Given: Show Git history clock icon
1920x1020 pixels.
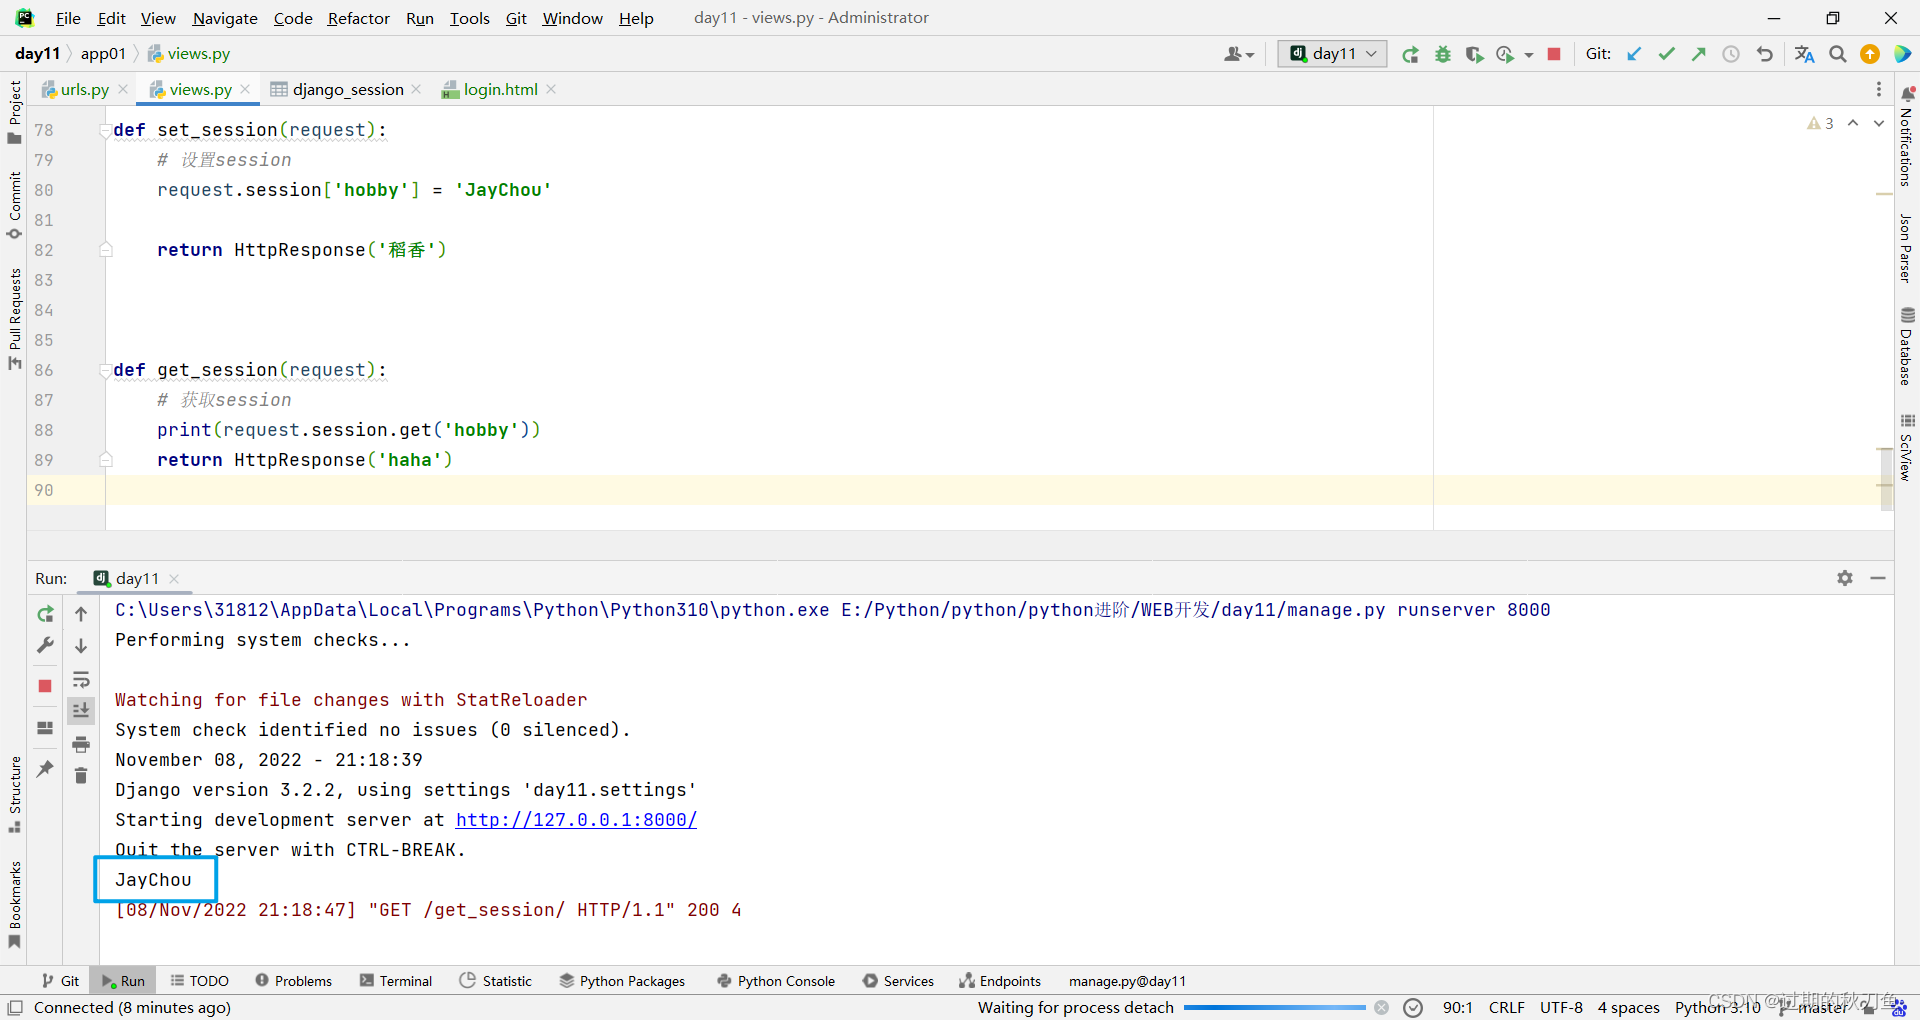Looking at the screenshot, I should pyautogui.click(x=1731, y=54).
